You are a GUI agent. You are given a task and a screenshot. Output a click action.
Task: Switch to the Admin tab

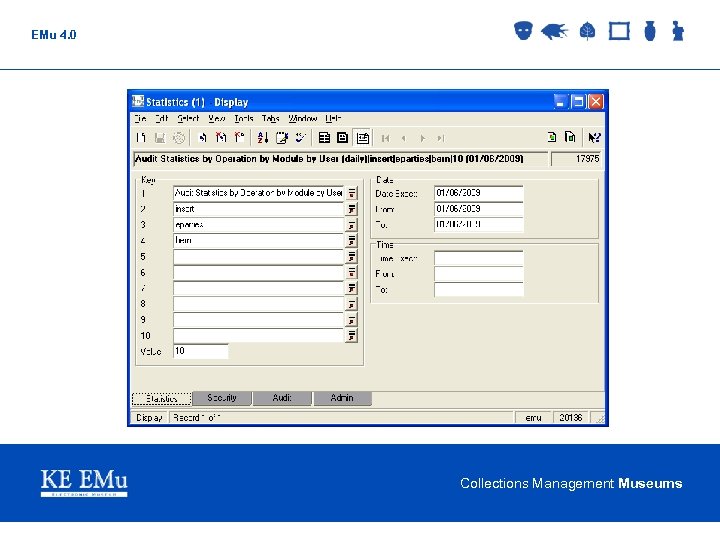[x=342, y=398]
